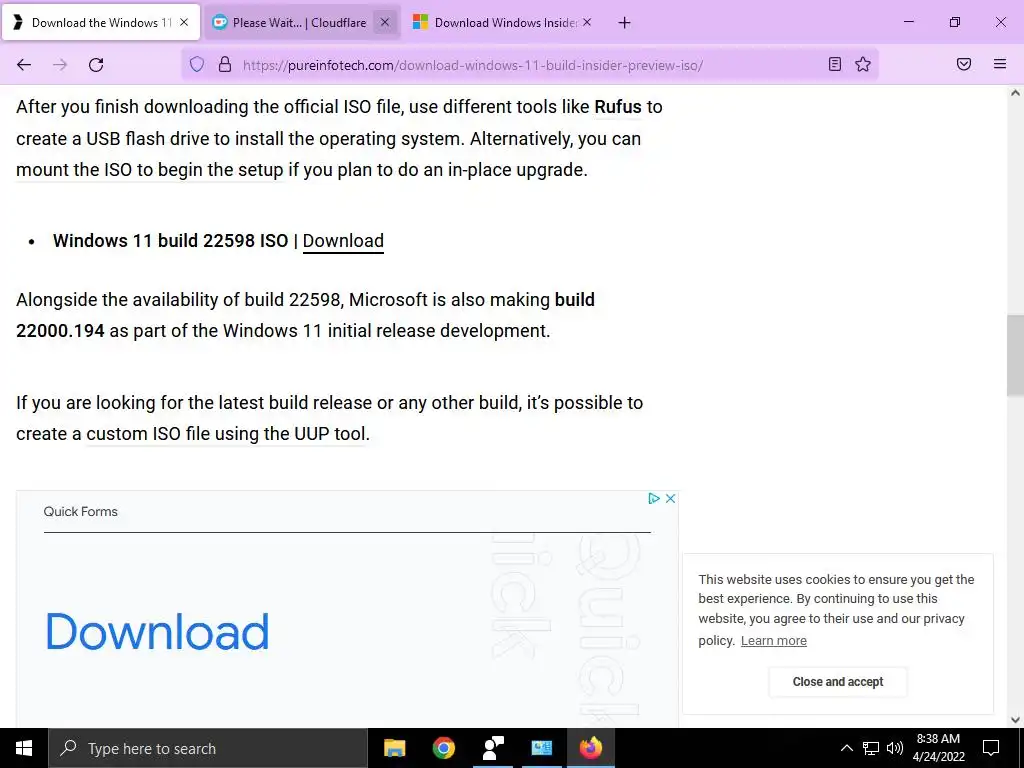This screenshot has height=768, width=1024.
Task: Open notification action center
Action: click(991, 748)
